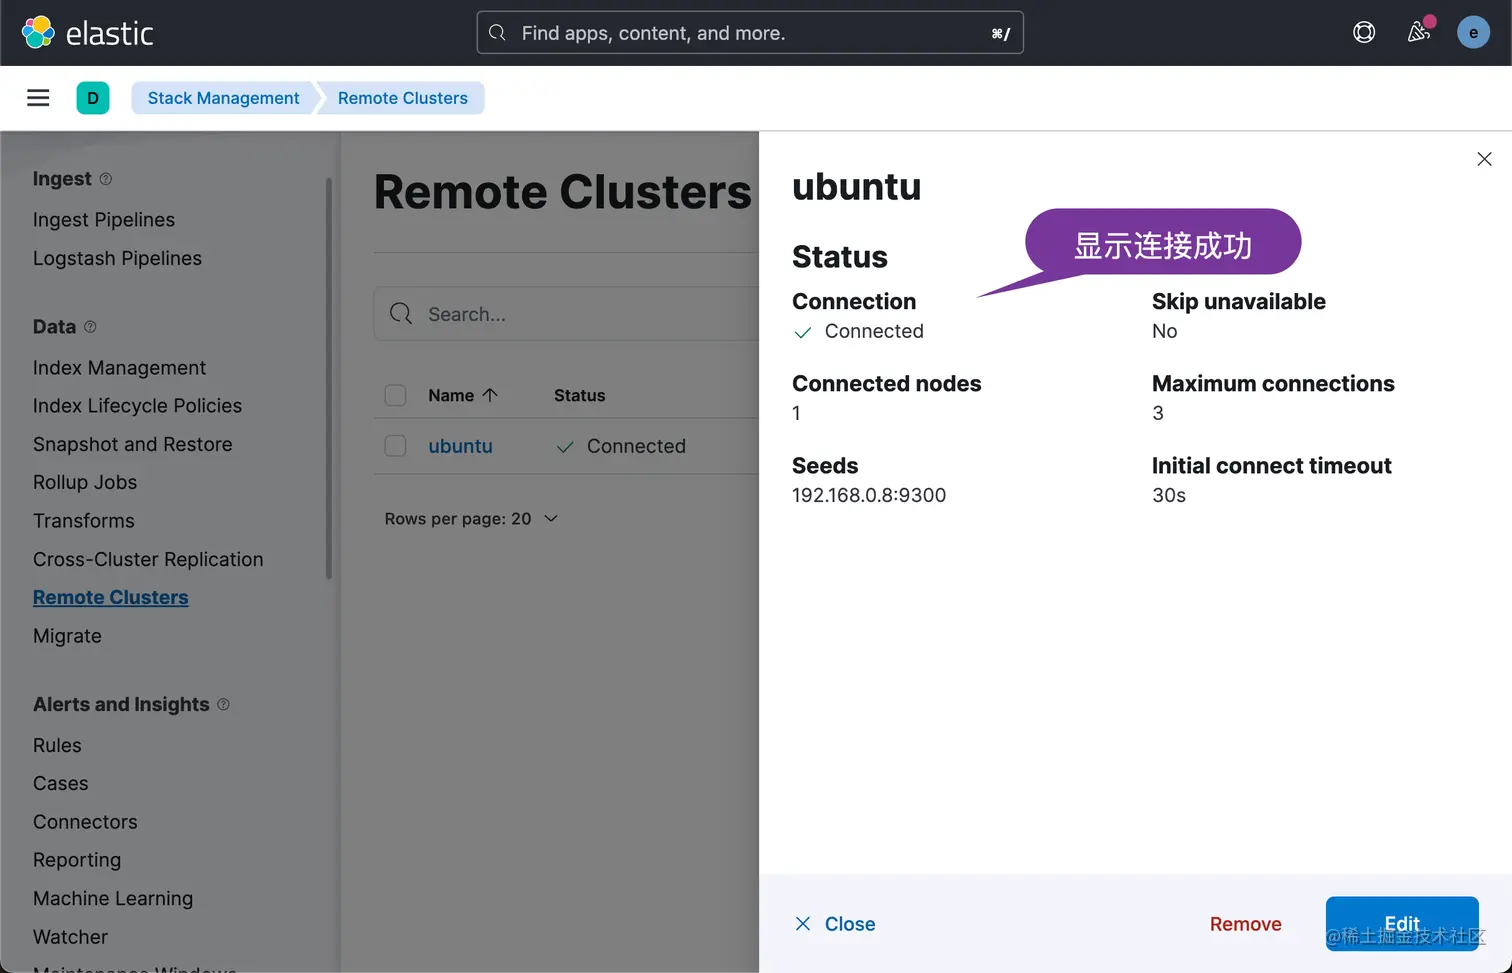The image size is (1512, 973).
Task: Open Rollup Jobs in the sidebar
Action: coord(85,482)
